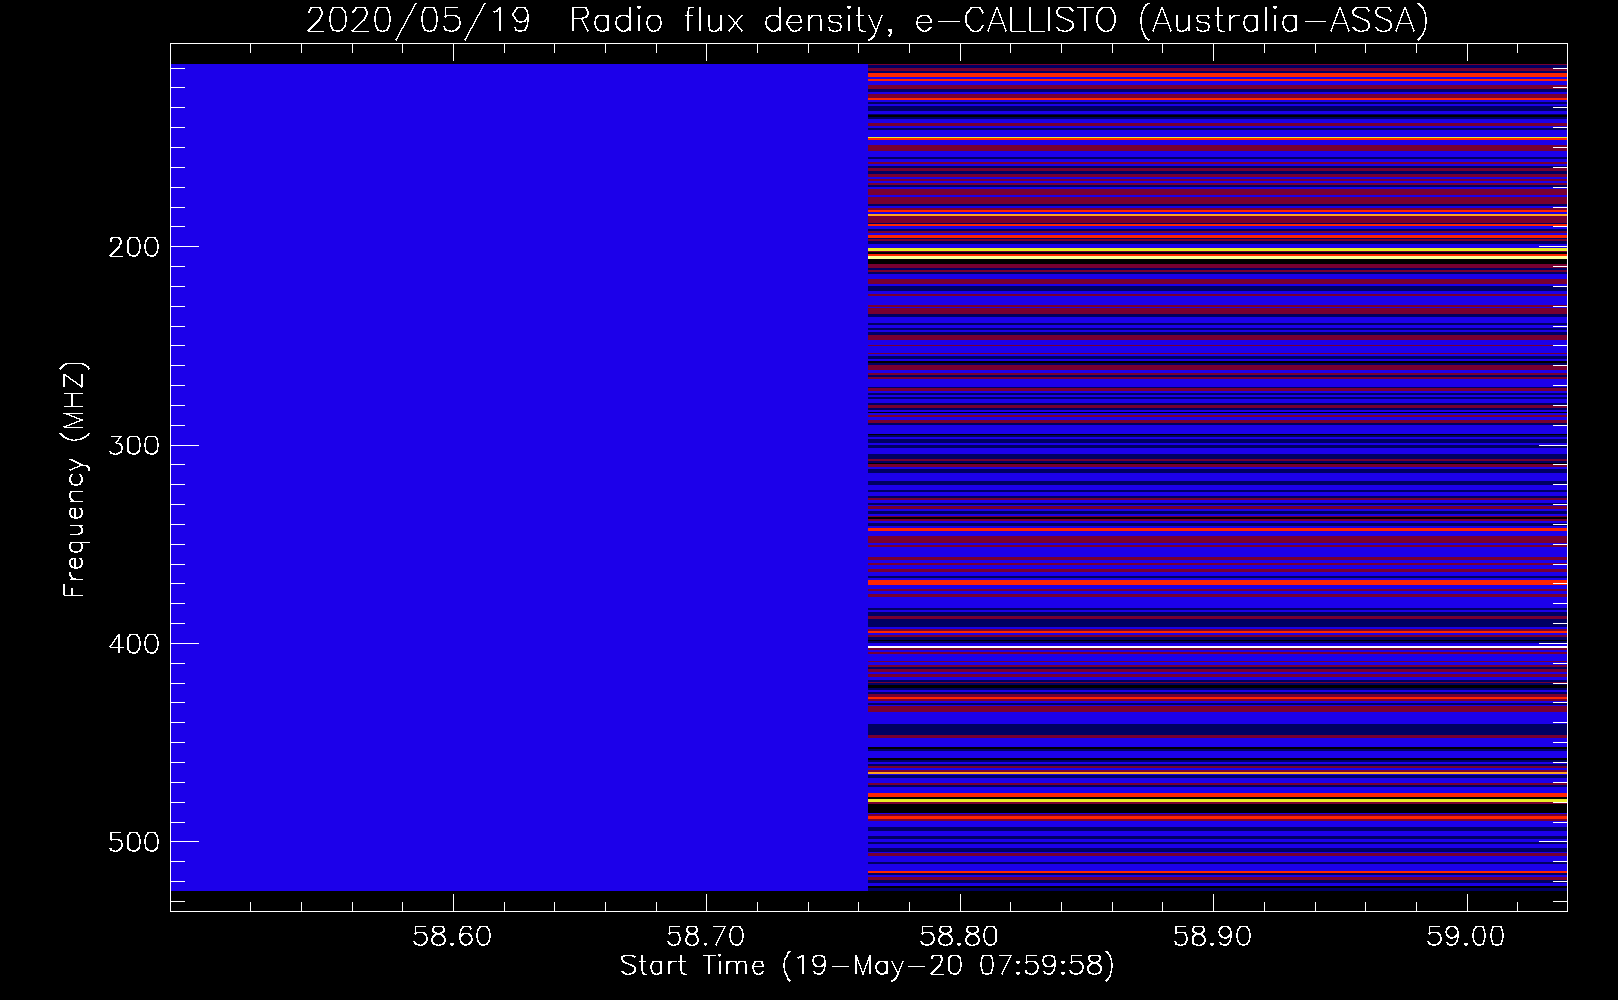This screenshot has width=1618, height=1000.
Task: Click the 58.70 time tick label
Action: 706,937
